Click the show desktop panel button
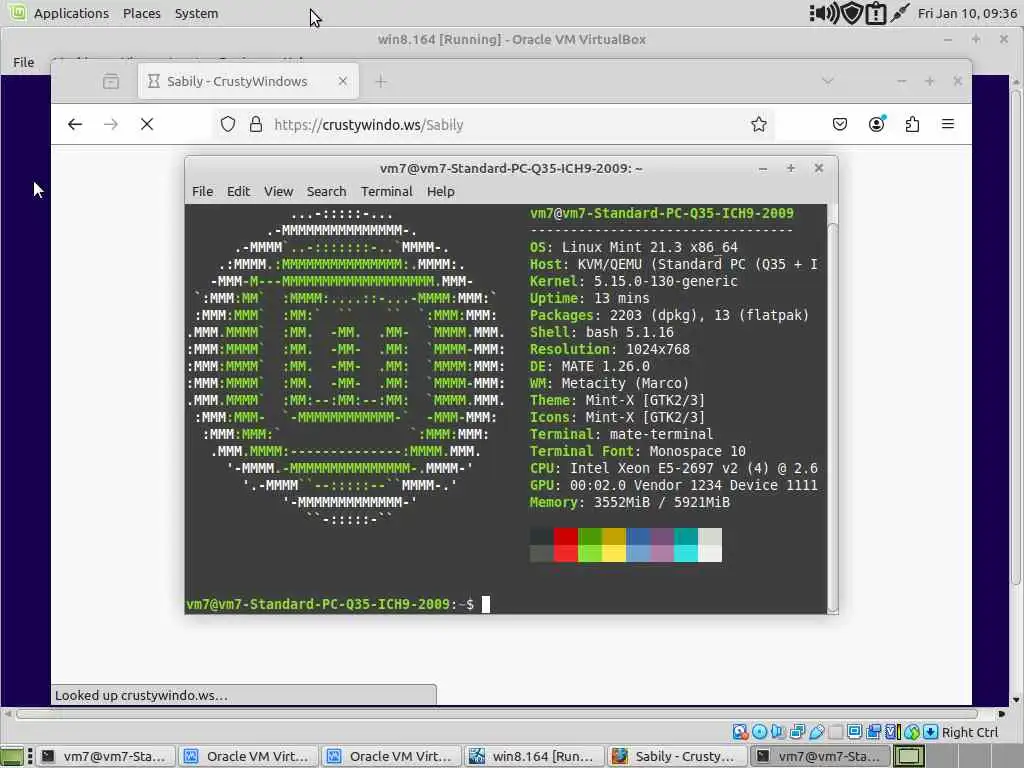1024x768 pixels. (12, 756)
